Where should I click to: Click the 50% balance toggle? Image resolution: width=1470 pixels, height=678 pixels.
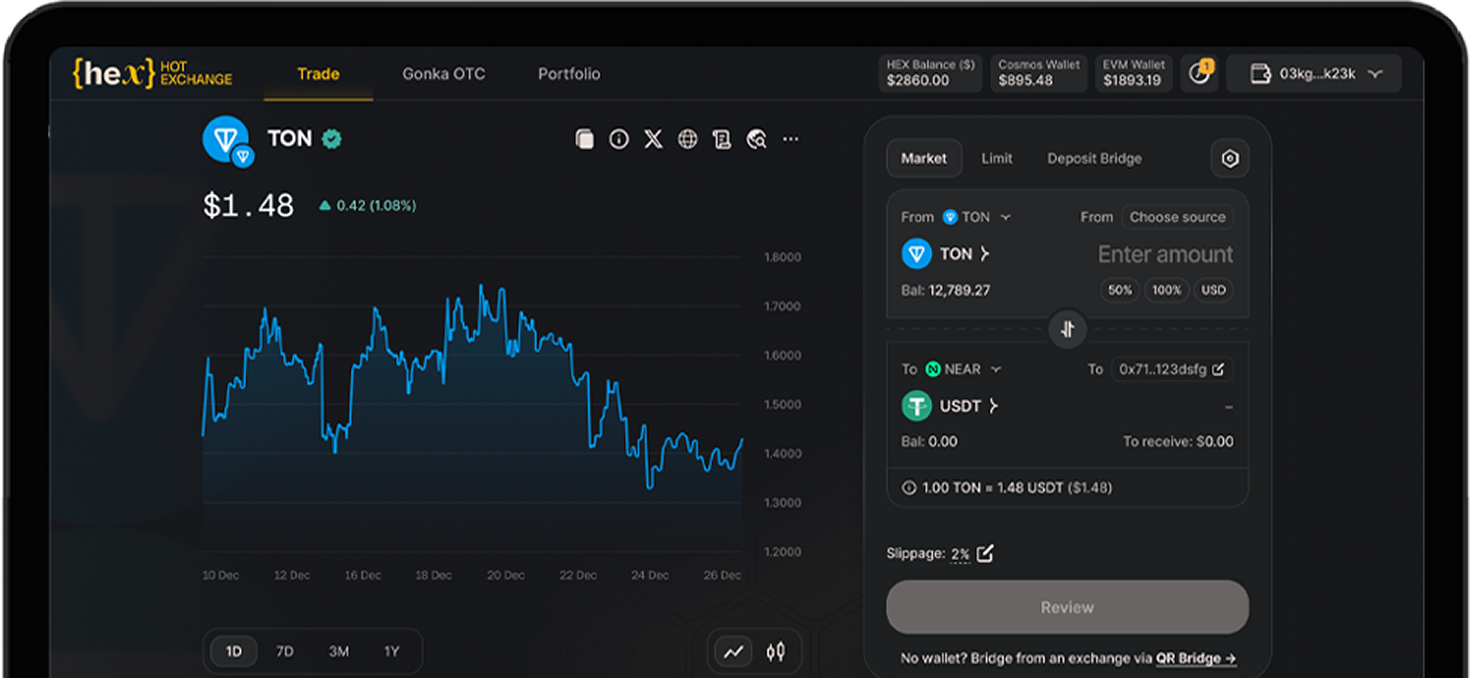point(1120,290)
